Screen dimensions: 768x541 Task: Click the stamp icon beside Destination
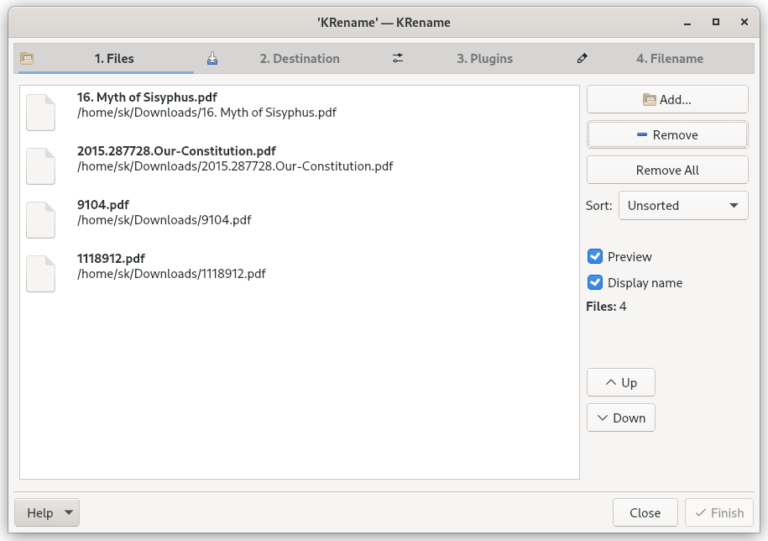(x=212, y=59)
